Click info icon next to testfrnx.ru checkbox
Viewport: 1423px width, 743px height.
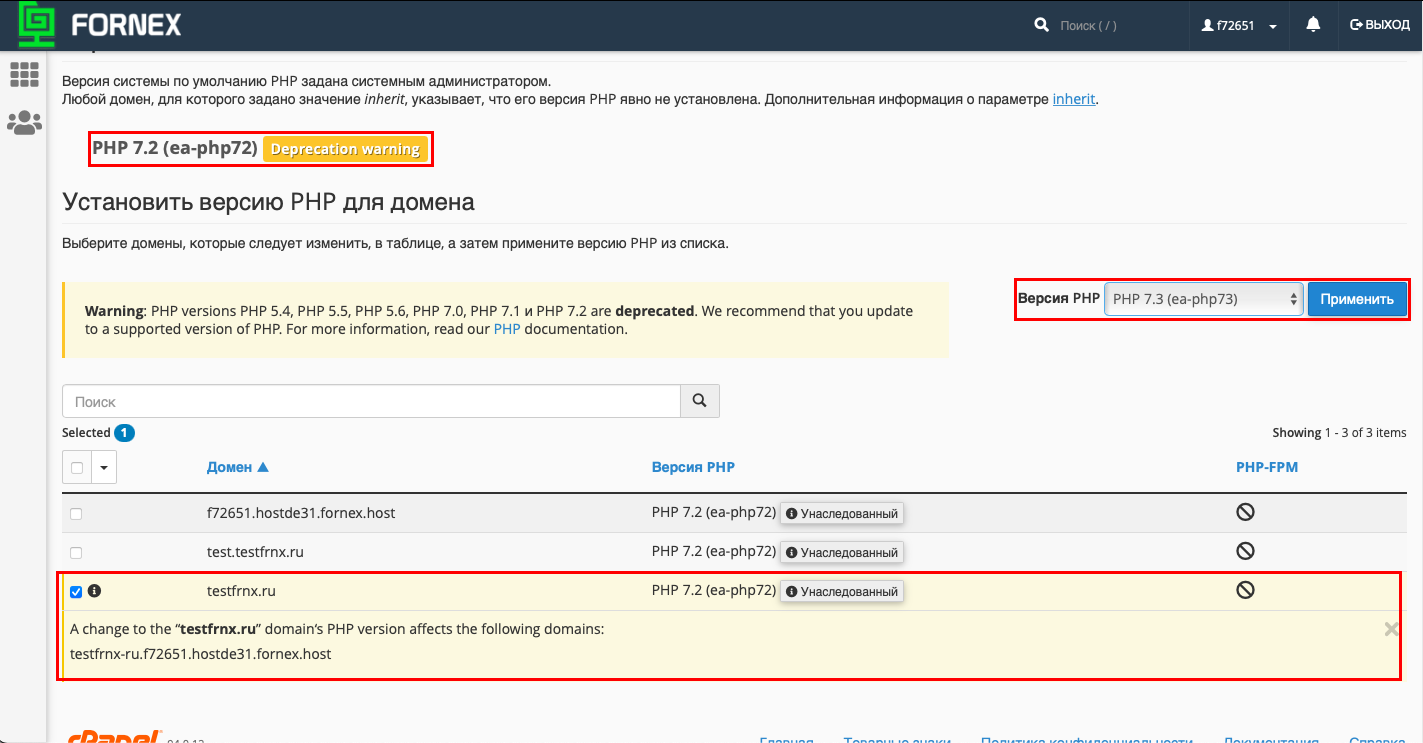[94, 591]
